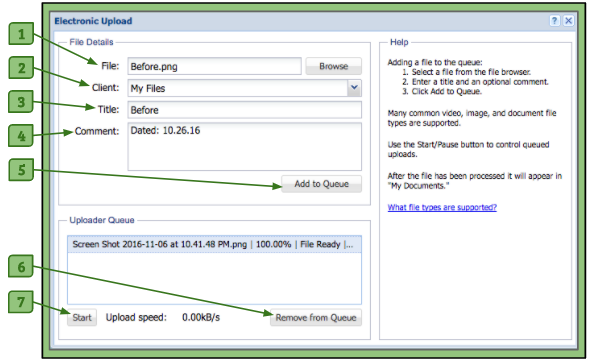Viewport: 589px width, 362px height.
Task: Click the 'Title:' field label
Action: click(x=109, y=109)
